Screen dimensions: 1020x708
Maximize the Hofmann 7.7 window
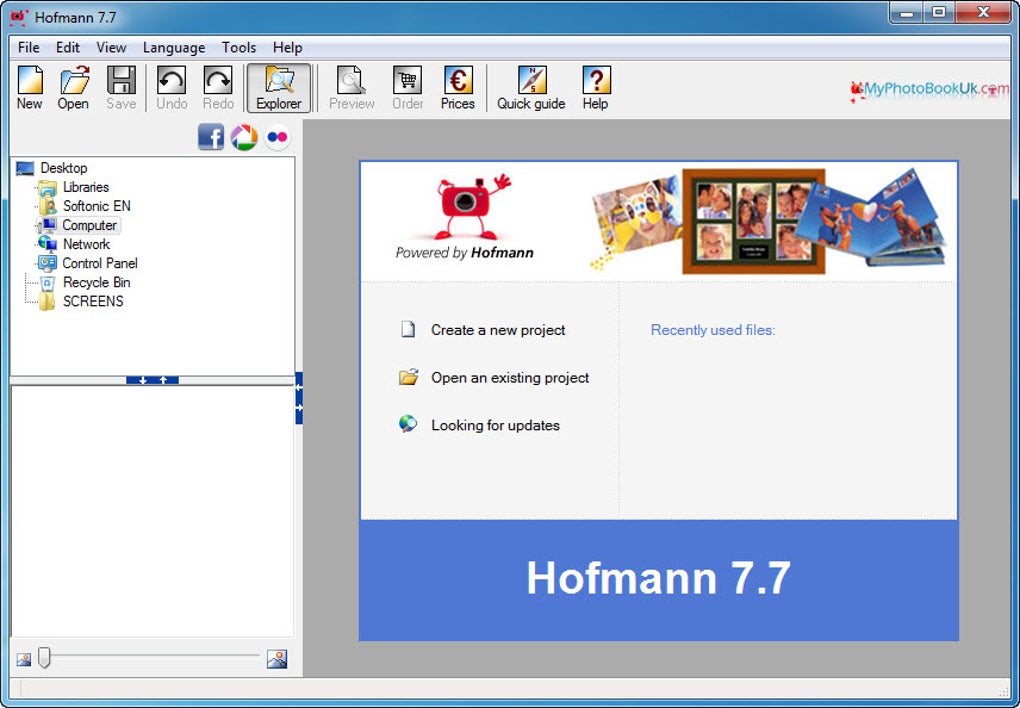[939, 12]
